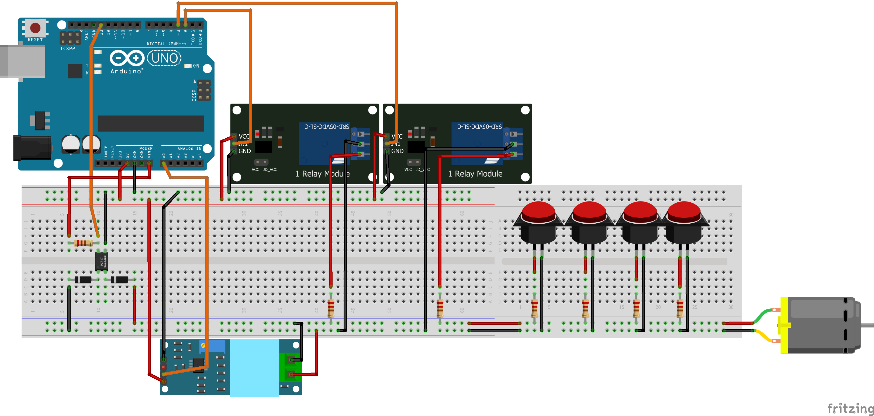
Task: Click the light blue transformer on sensor
Action: click(253, 367)
